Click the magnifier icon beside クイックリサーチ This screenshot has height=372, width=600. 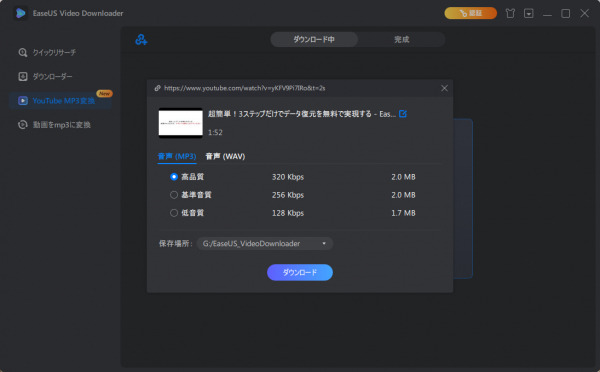pyautogui.click(x=23, y=52)
